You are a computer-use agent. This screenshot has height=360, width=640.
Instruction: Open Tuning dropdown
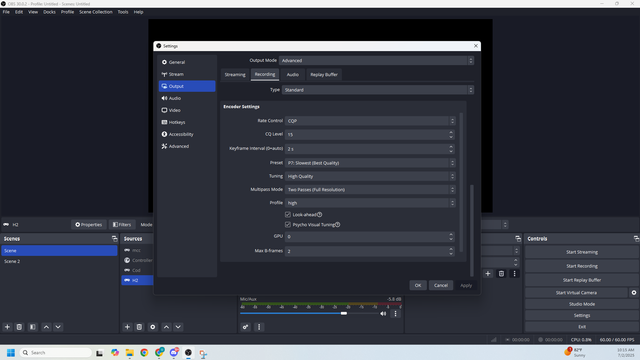pyautogui.click(x=370, y=176)
